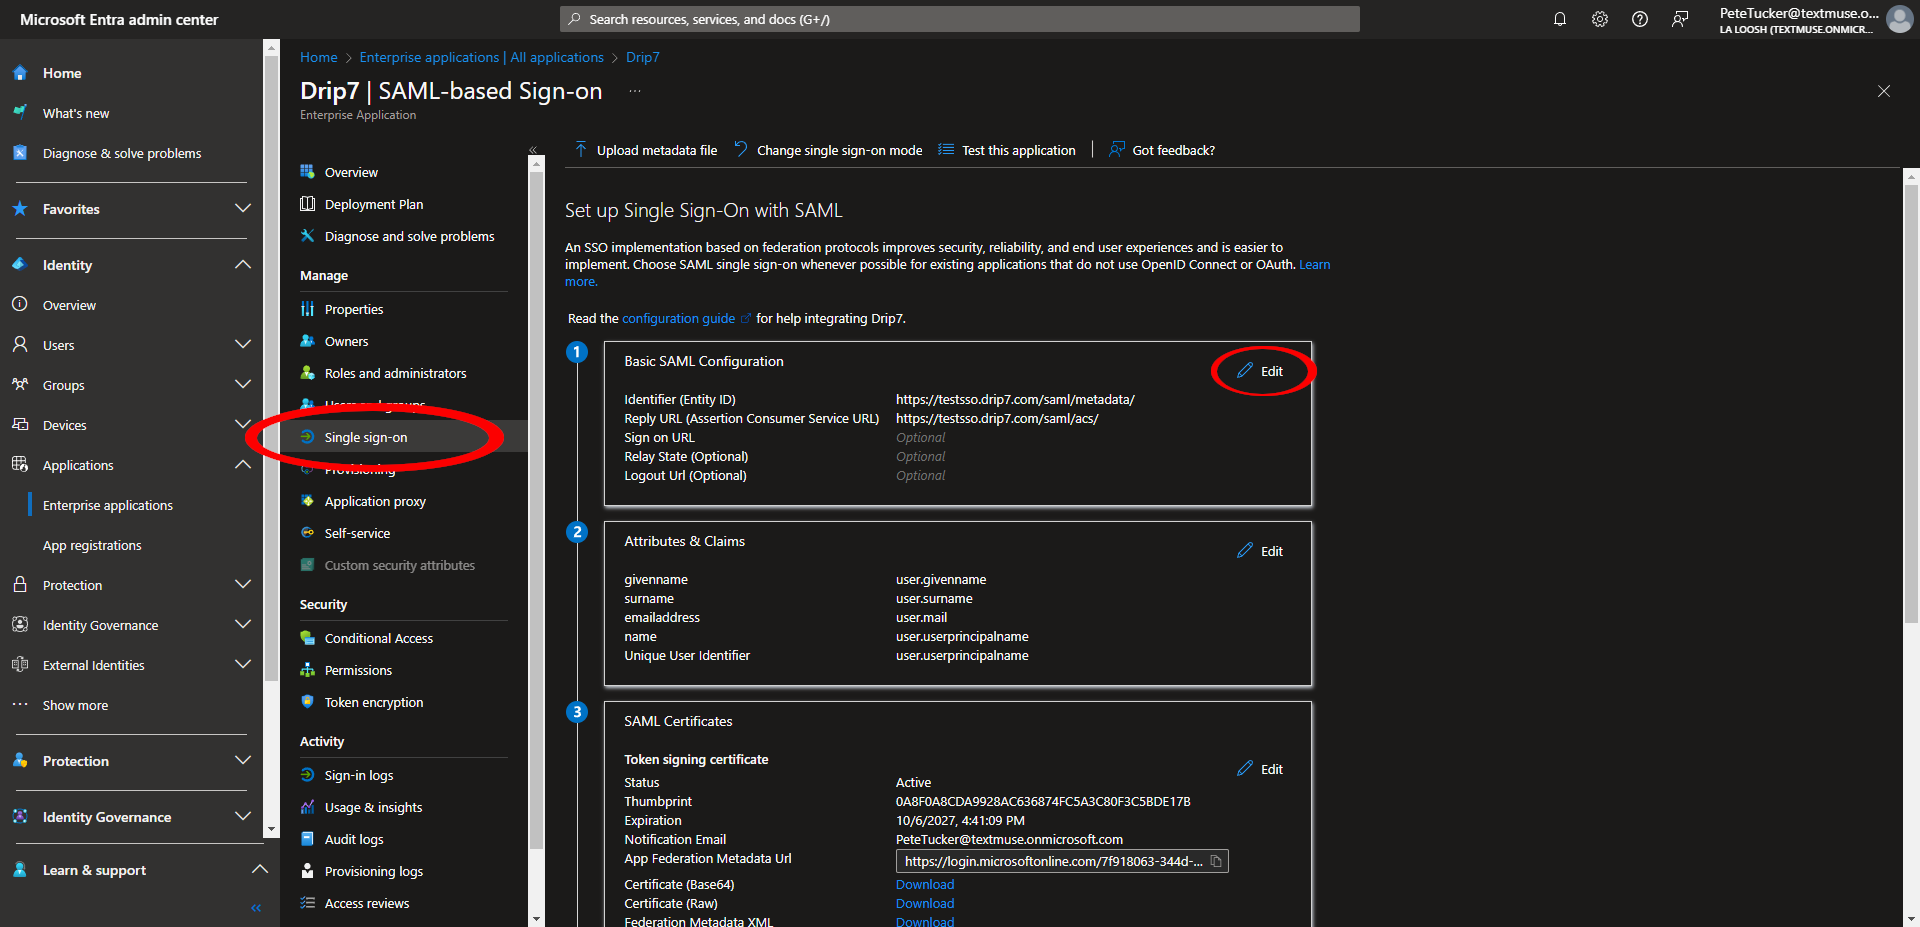Screen dimensions: 1920x927
Task: Open notifications bell icon
Action: coord(1560,19)
